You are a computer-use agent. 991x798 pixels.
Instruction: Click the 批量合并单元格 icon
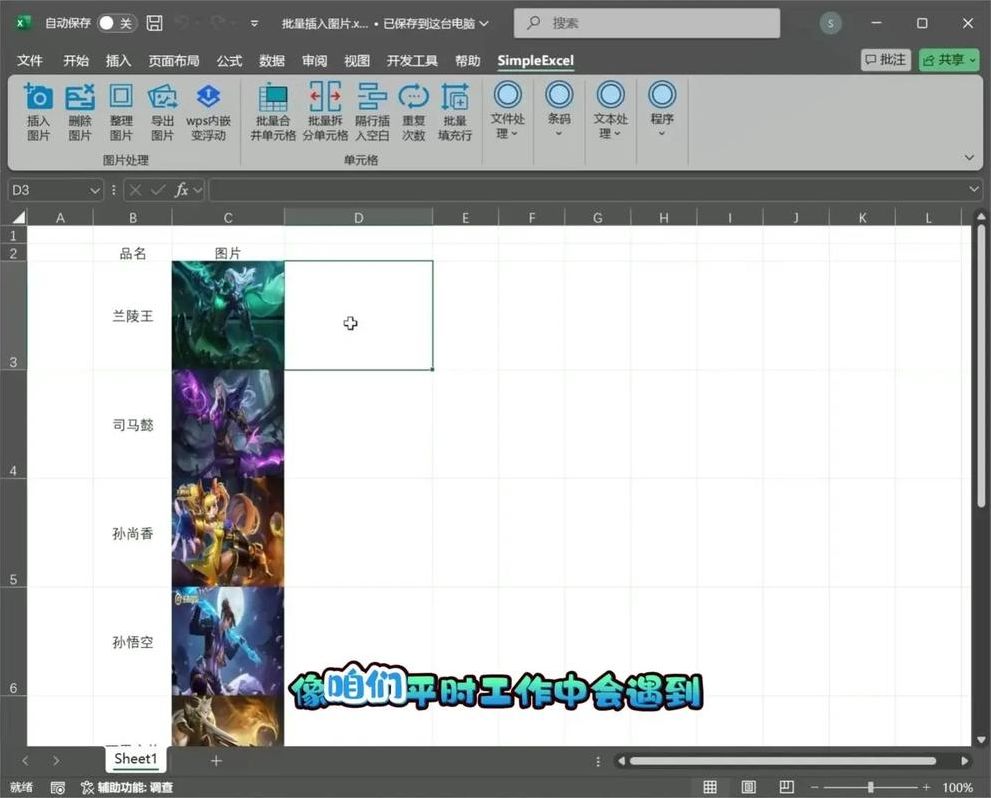pos(273,111)
